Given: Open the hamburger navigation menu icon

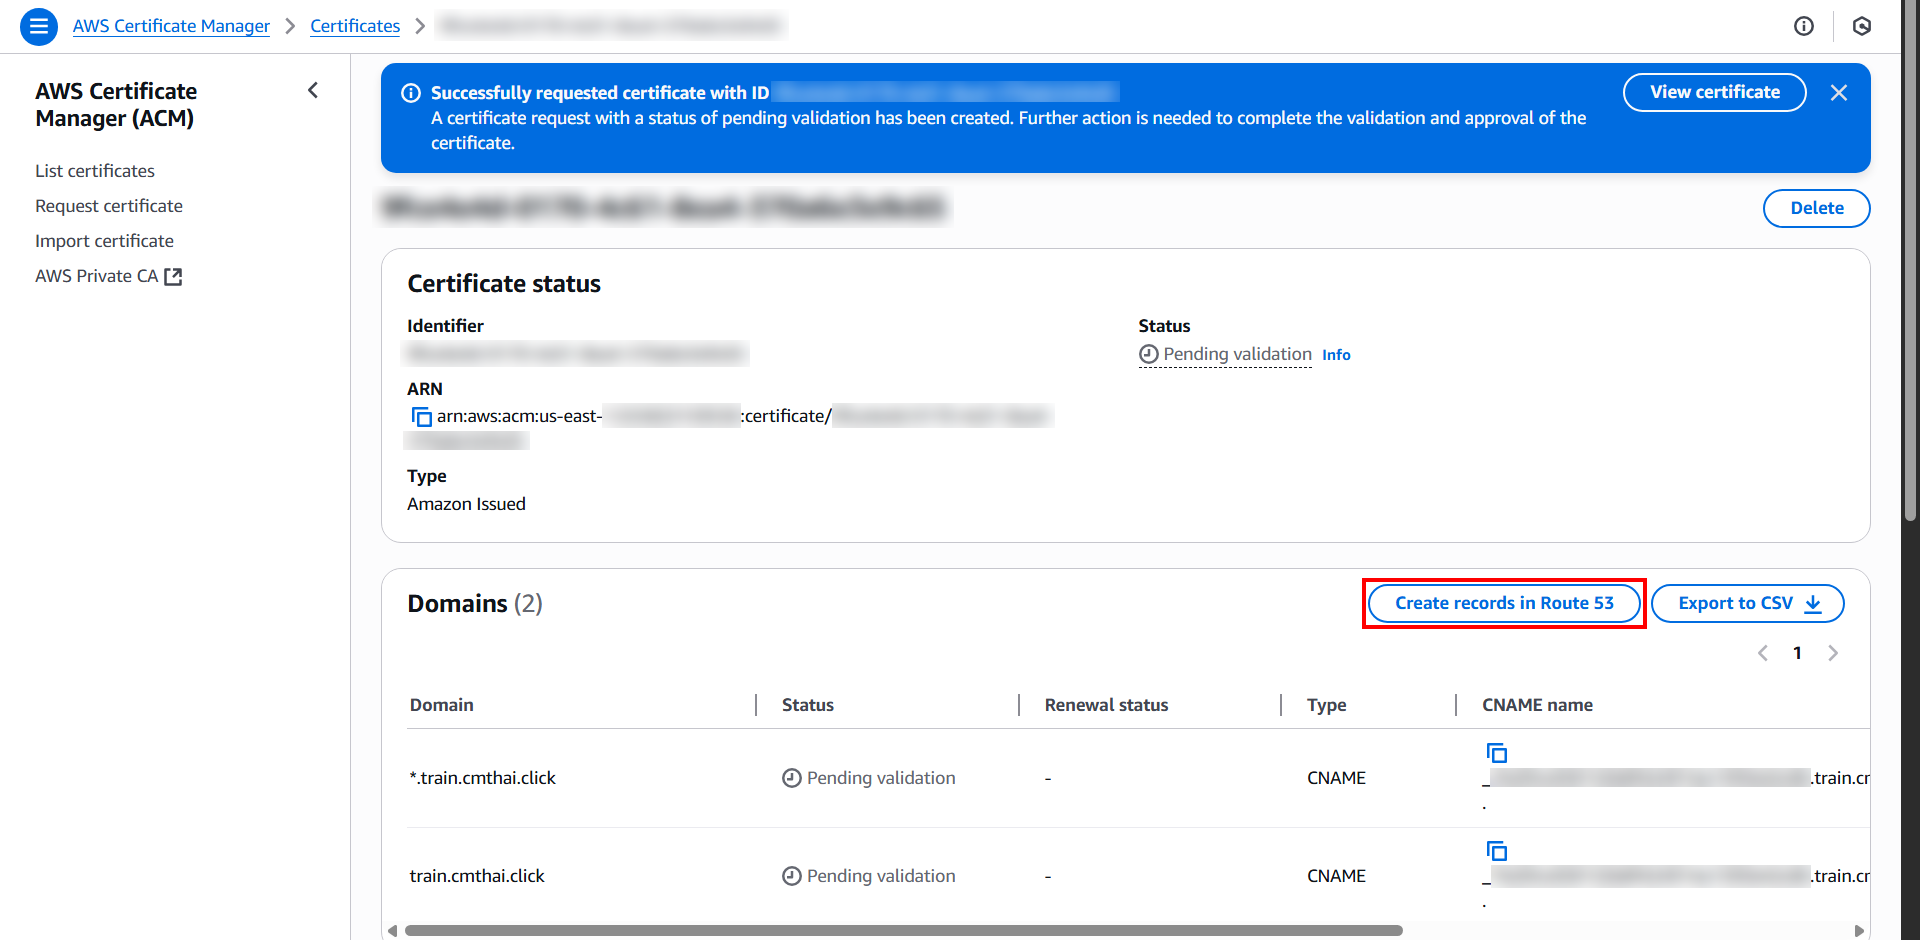Looking at the screenshot, I should (39, 26).
